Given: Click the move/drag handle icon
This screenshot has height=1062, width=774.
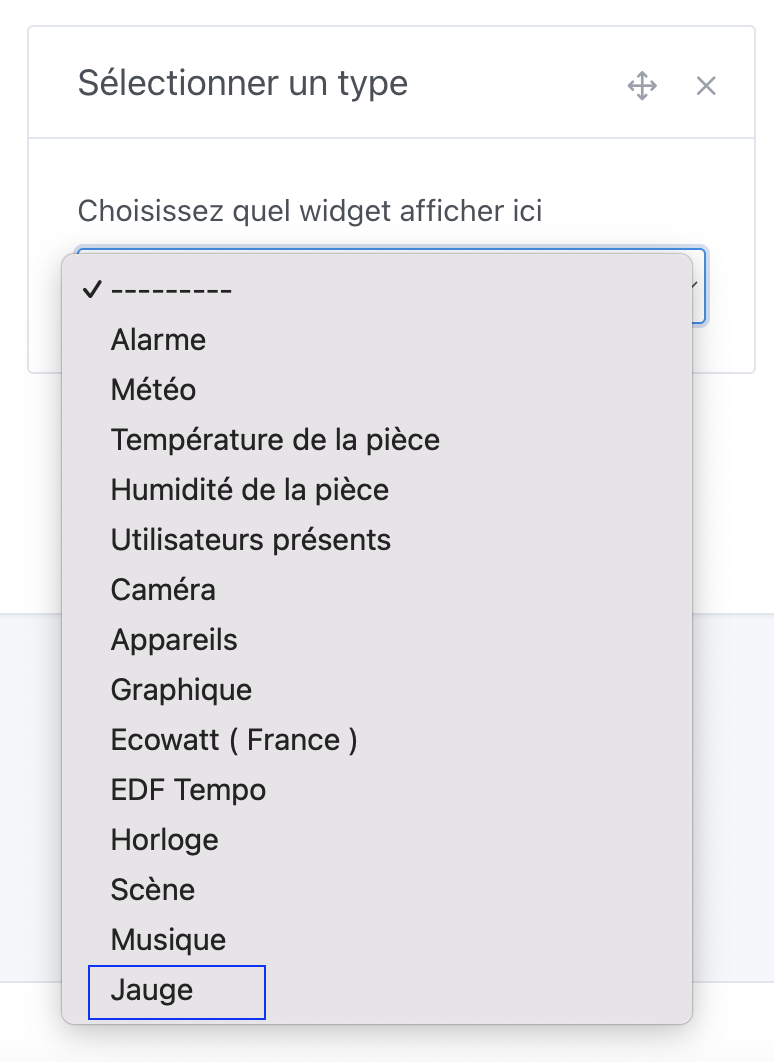Looking at the screenshot, I should (x=642, y=86).
